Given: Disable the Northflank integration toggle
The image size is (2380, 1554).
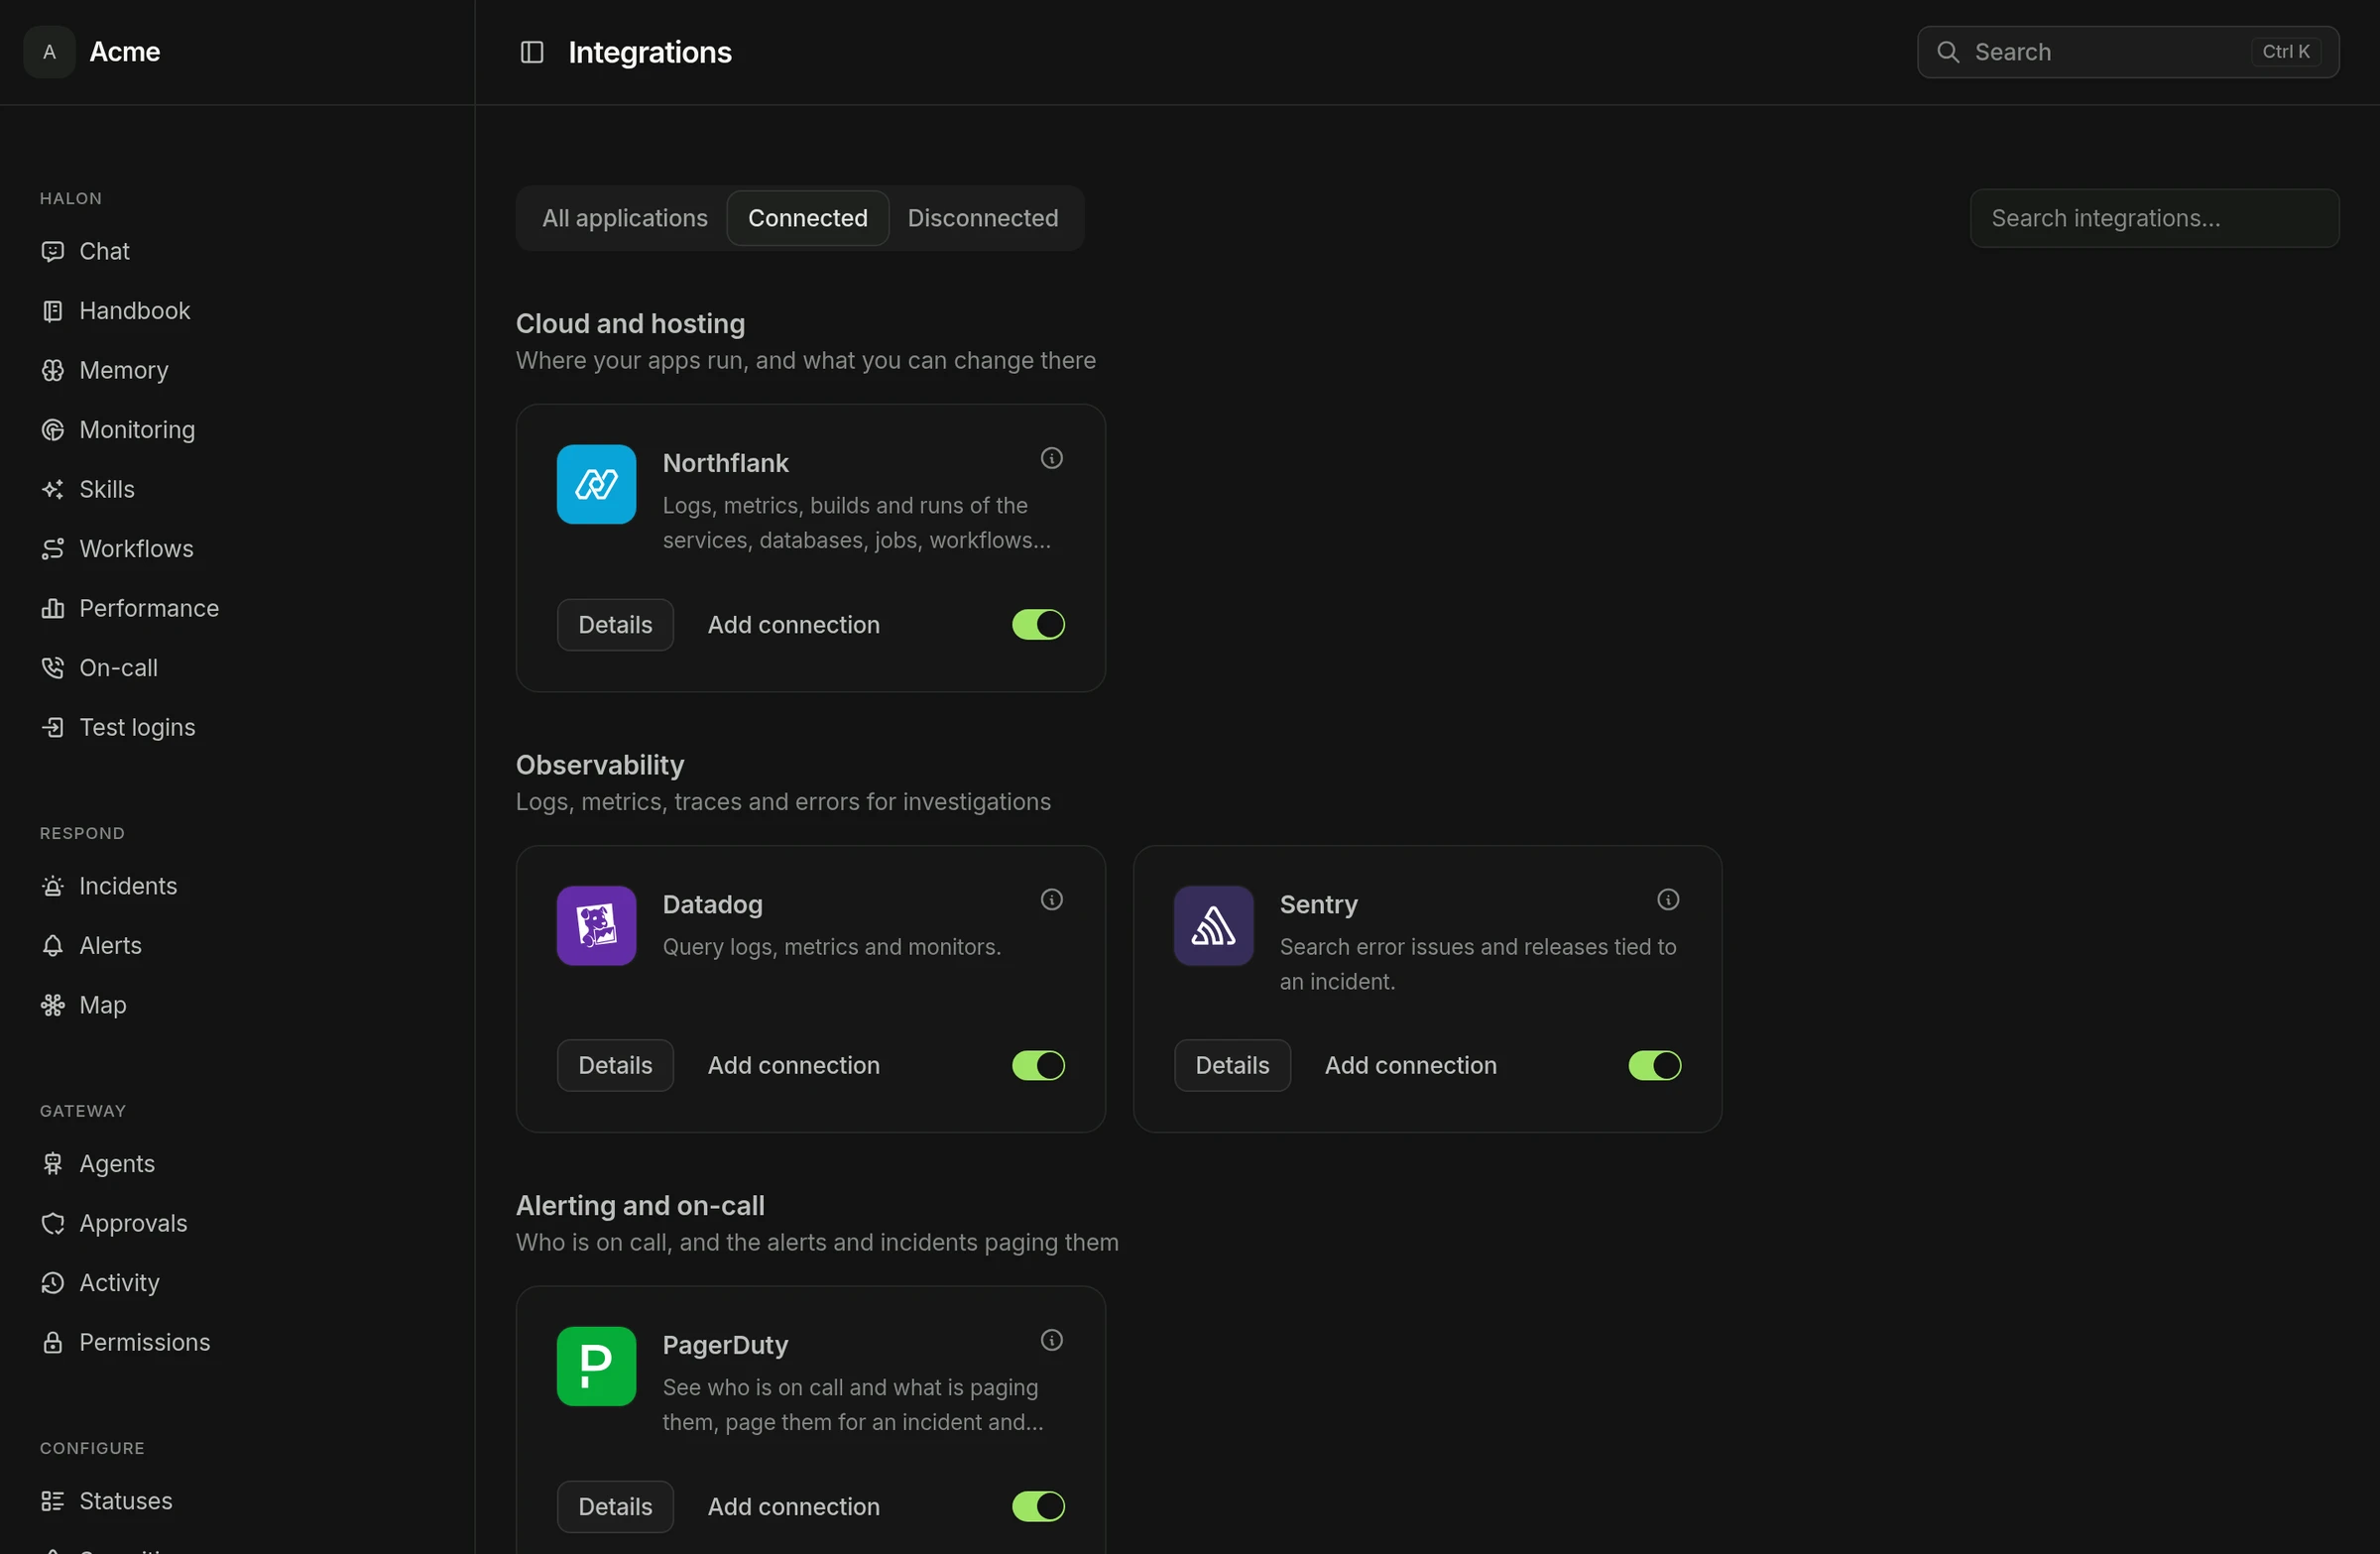Looking at the screenshot, I should click(1038, 625).
